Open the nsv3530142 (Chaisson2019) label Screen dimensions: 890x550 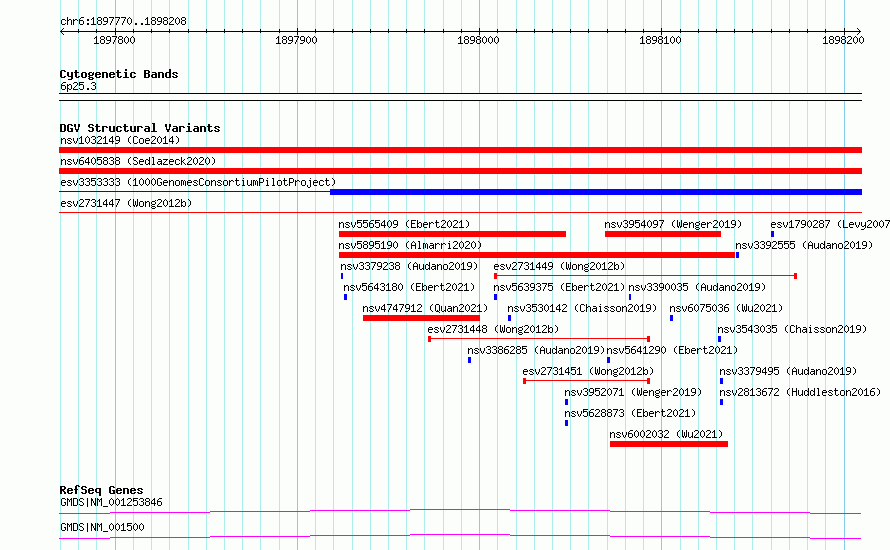(582, 308)
